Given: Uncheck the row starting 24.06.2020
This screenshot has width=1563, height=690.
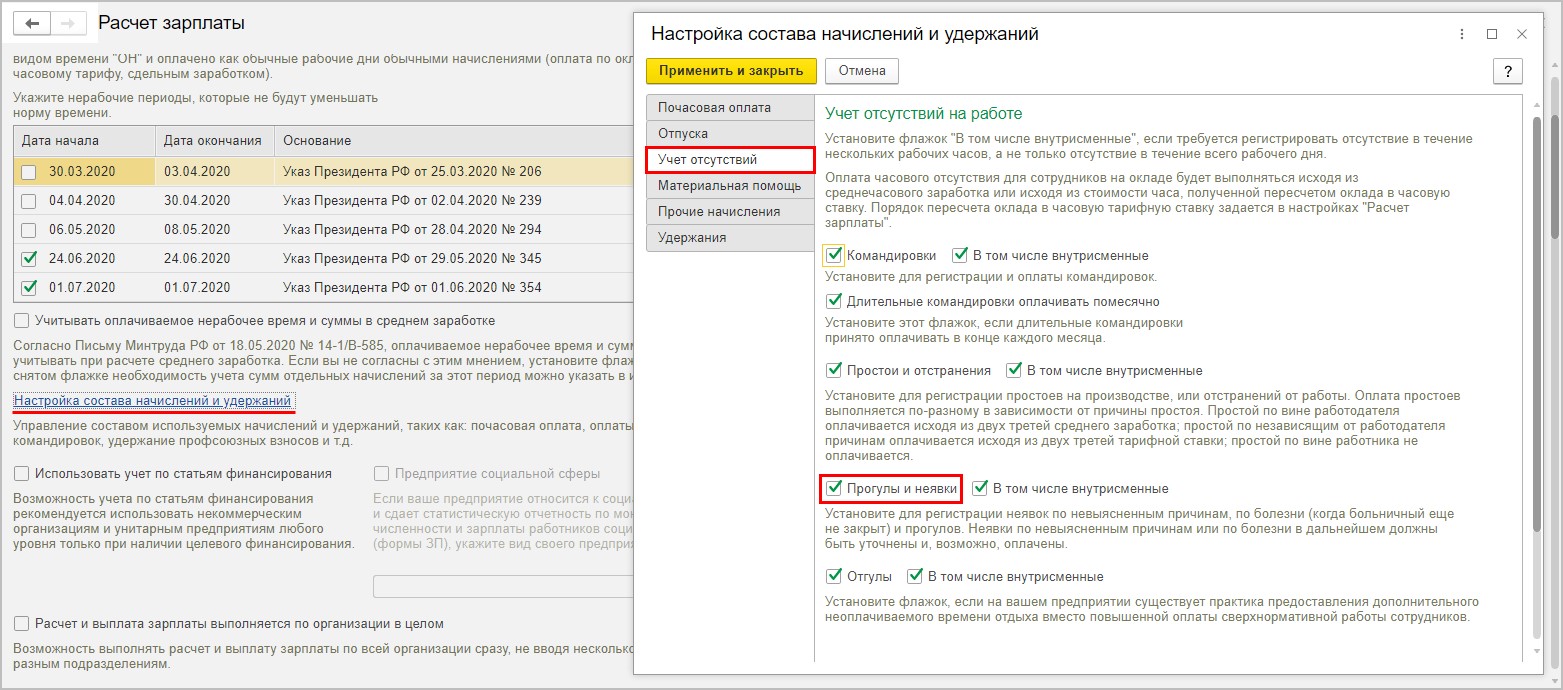Looking at the screenshot, I should 29,258.
